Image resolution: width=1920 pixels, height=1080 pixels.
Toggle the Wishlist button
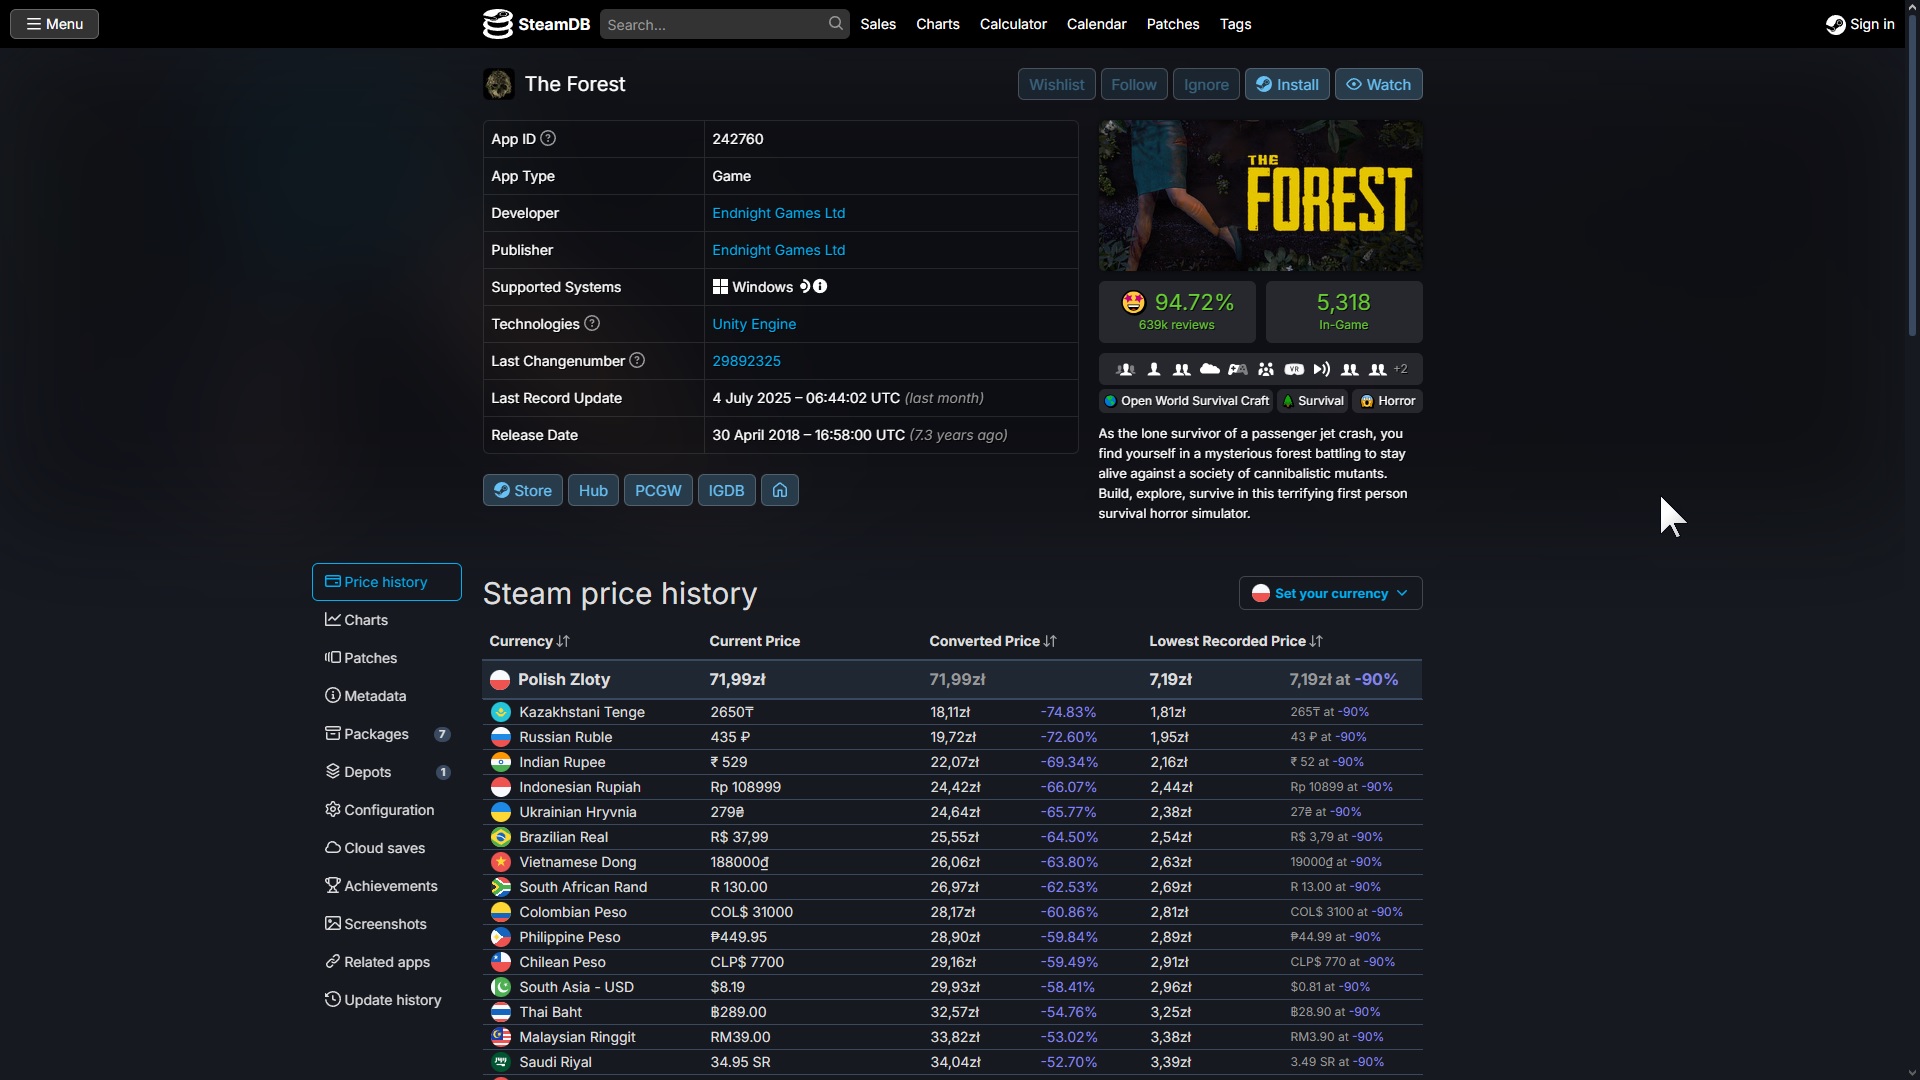[1056, 84]
